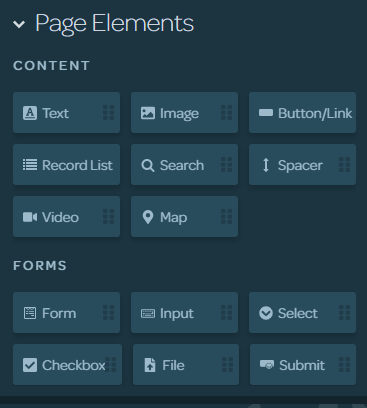Click the Form element icon
This screenshot has width=367, height=408.
click(x=30, y=313)
